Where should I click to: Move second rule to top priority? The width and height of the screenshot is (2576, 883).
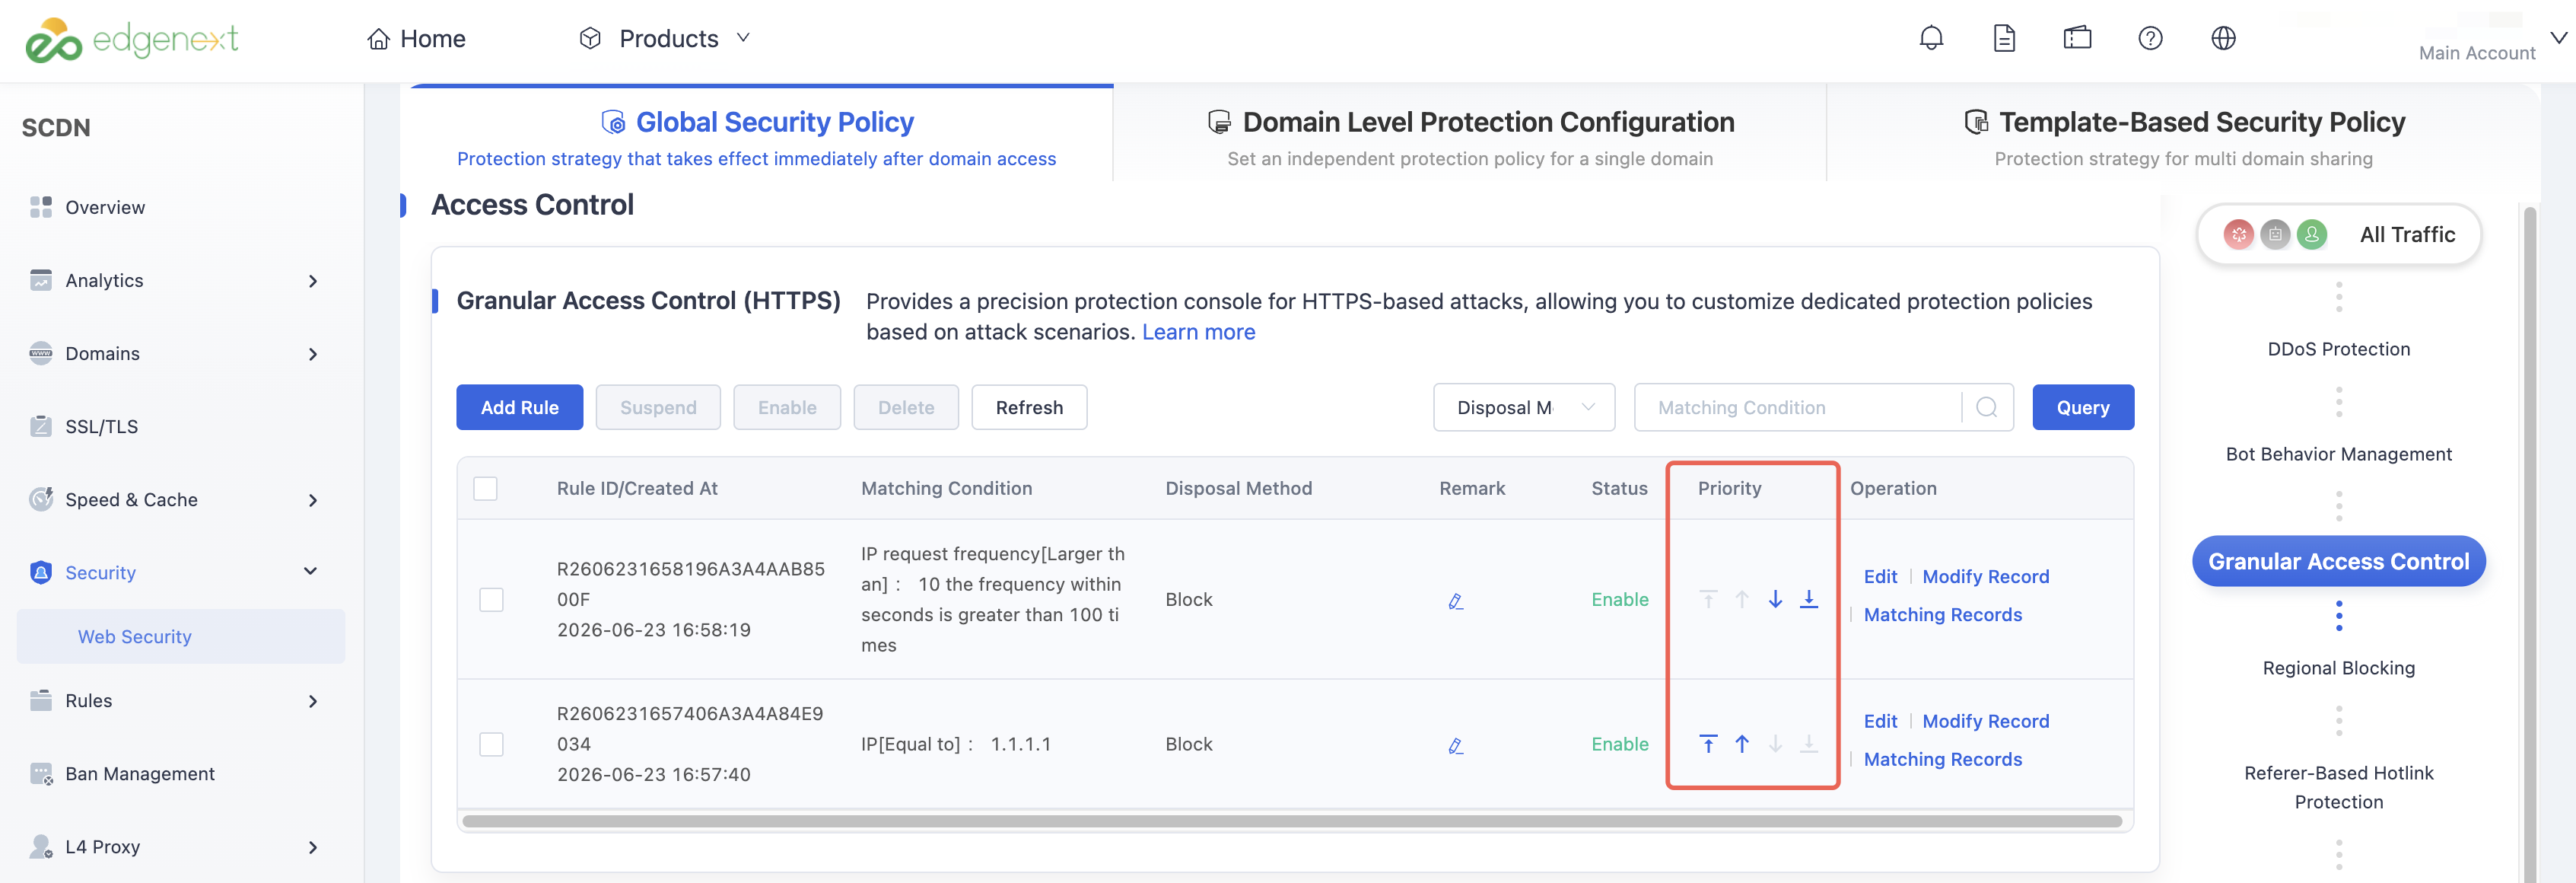click(x=1708, y=744)
